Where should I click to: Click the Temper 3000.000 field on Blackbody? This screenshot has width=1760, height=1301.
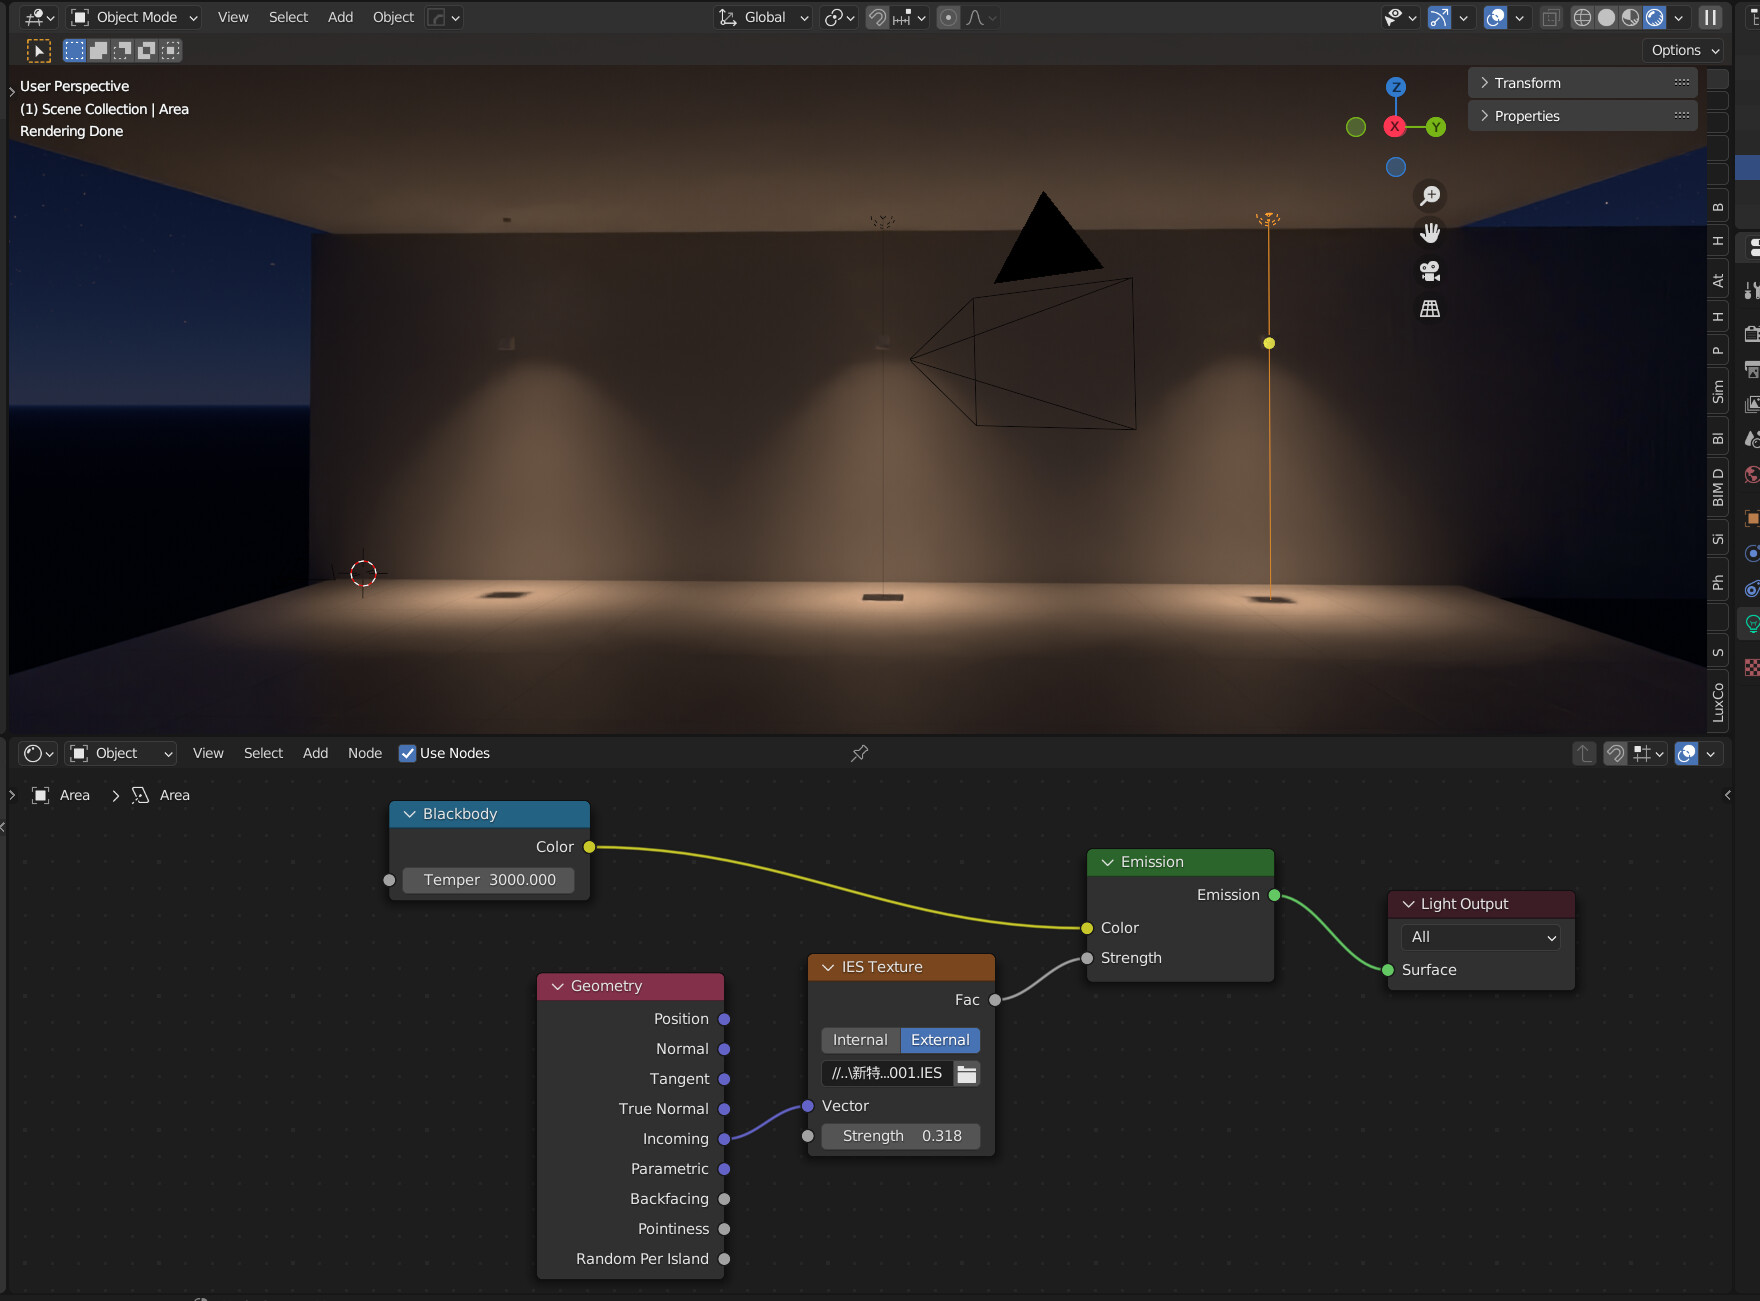pyautogui.click(x=489, y=880)
